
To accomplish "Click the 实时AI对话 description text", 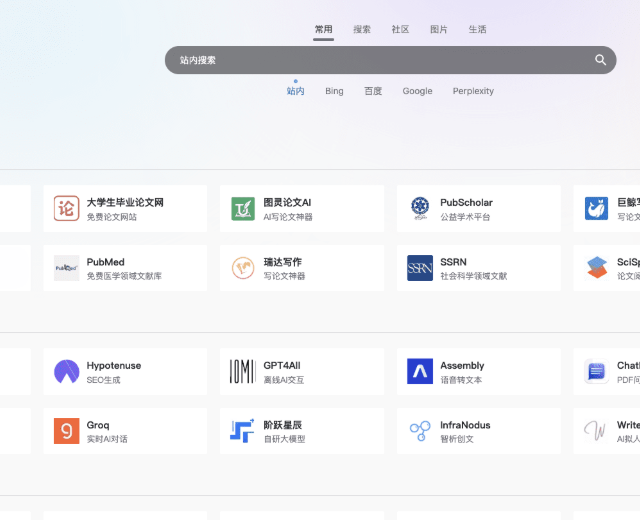I will tap(107, 439).
